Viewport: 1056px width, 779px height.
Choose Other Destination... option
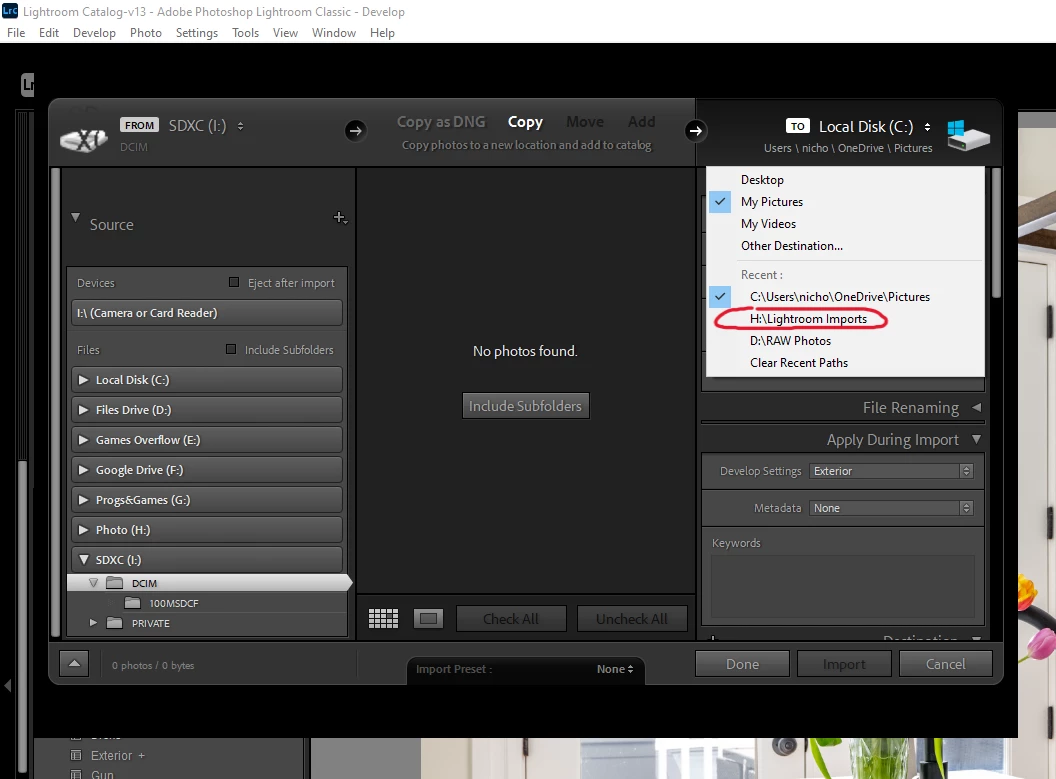(791, 246)
